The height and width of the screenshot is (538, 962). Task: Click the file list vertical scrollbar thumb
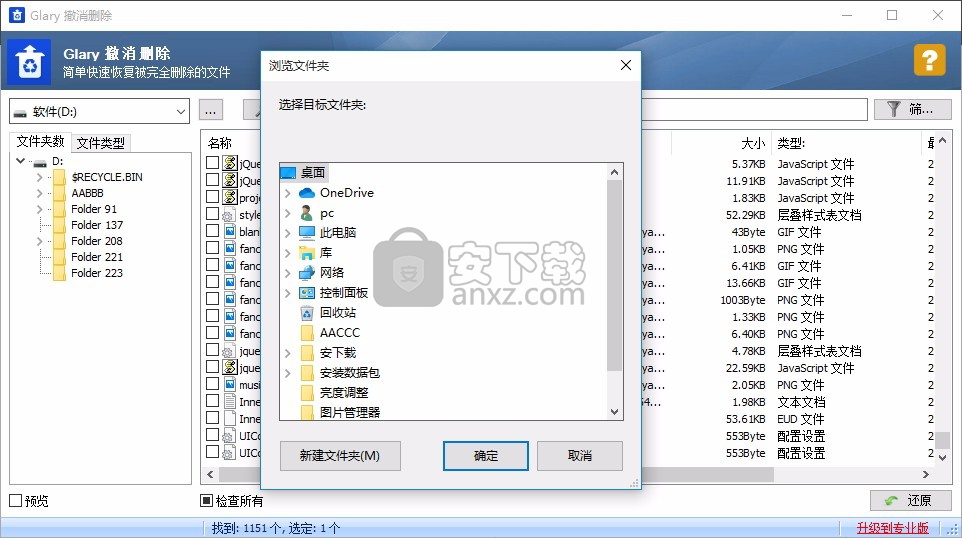942,440
